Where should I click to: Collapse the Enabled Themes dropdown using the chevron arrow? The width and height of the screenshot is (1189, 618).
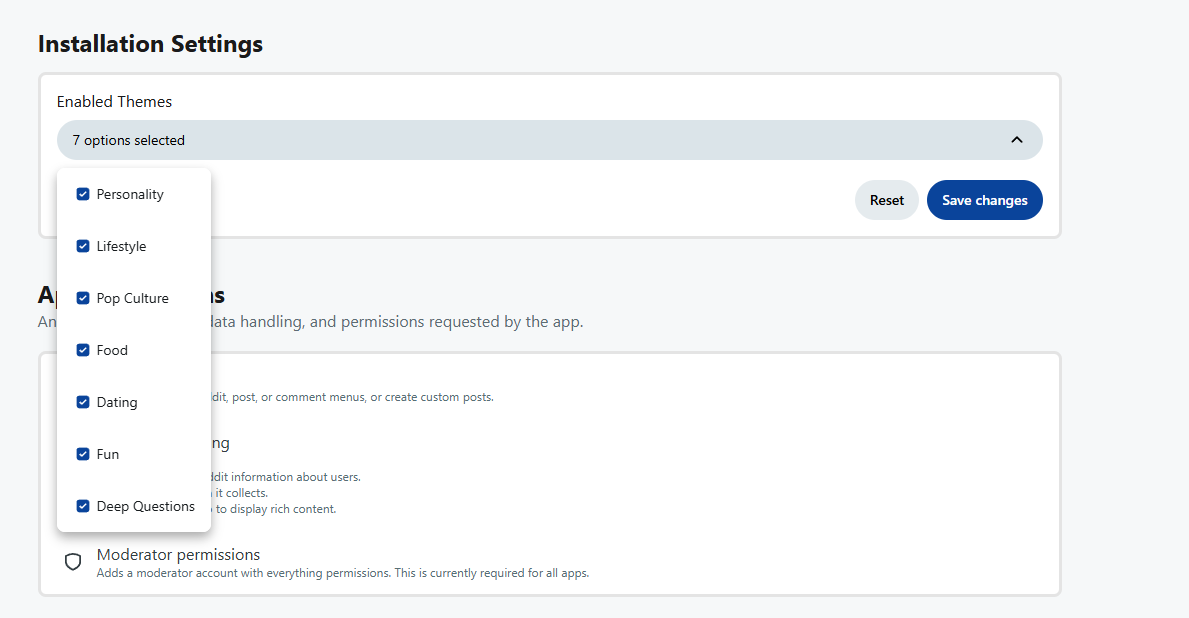(x=1016, y=140)
